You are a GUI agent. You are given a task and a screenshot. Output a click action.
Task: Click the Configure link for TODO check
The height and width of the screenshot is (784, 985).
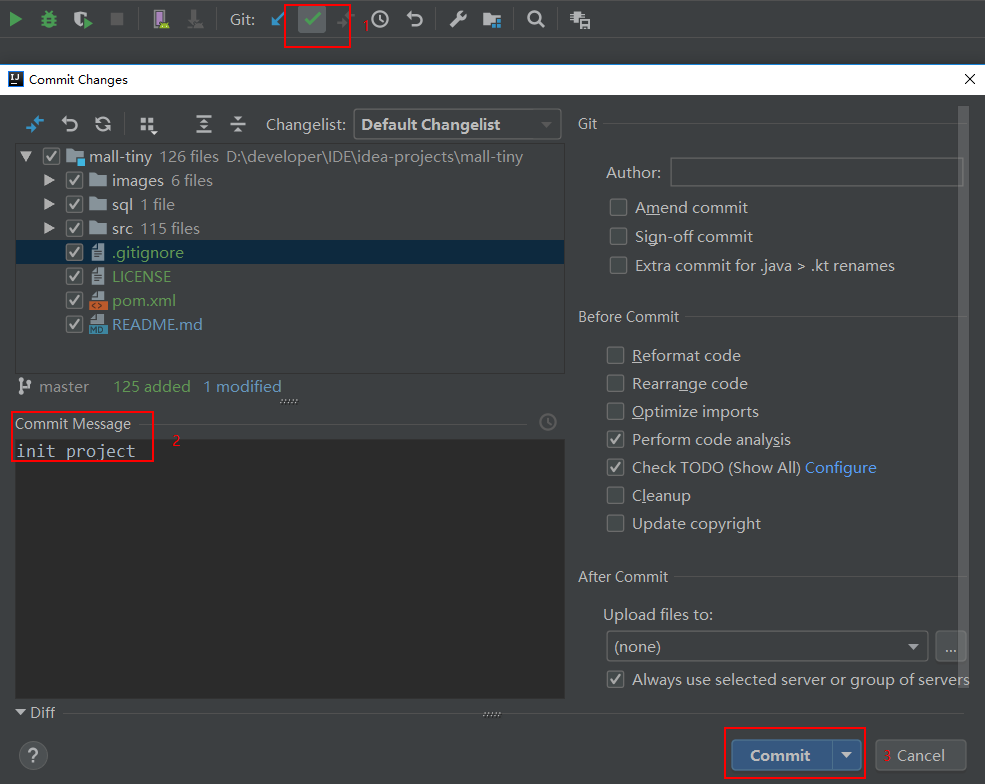click(x=840, y=468)
